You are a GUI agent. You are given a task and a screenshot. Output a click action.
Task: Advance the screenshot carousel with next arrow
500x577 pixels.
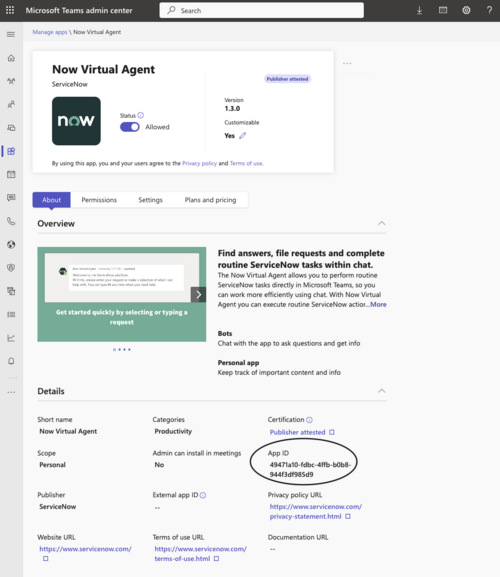tap(198, 294)
